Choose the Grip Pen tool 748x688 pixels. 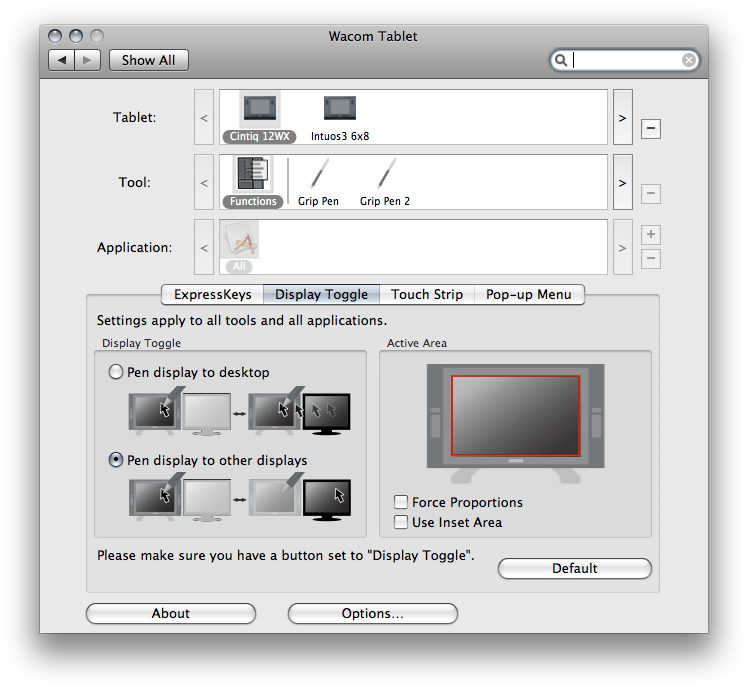[x=318, y=174]
